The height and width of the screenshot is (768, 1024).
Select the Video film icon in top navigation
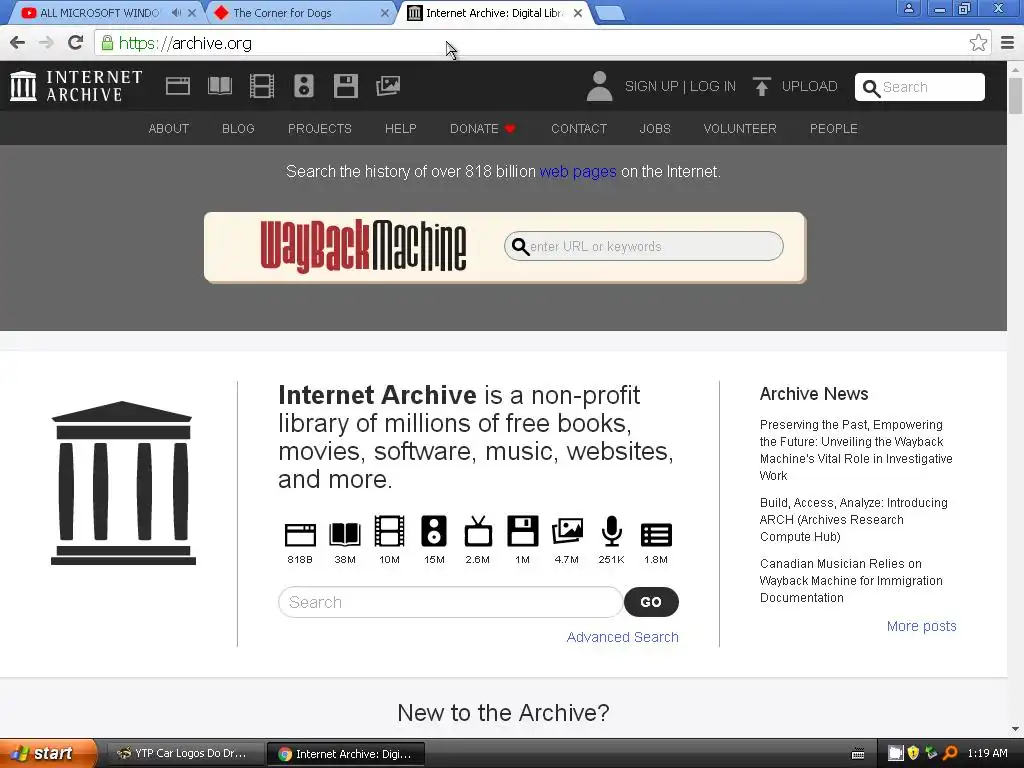point(262,86)
